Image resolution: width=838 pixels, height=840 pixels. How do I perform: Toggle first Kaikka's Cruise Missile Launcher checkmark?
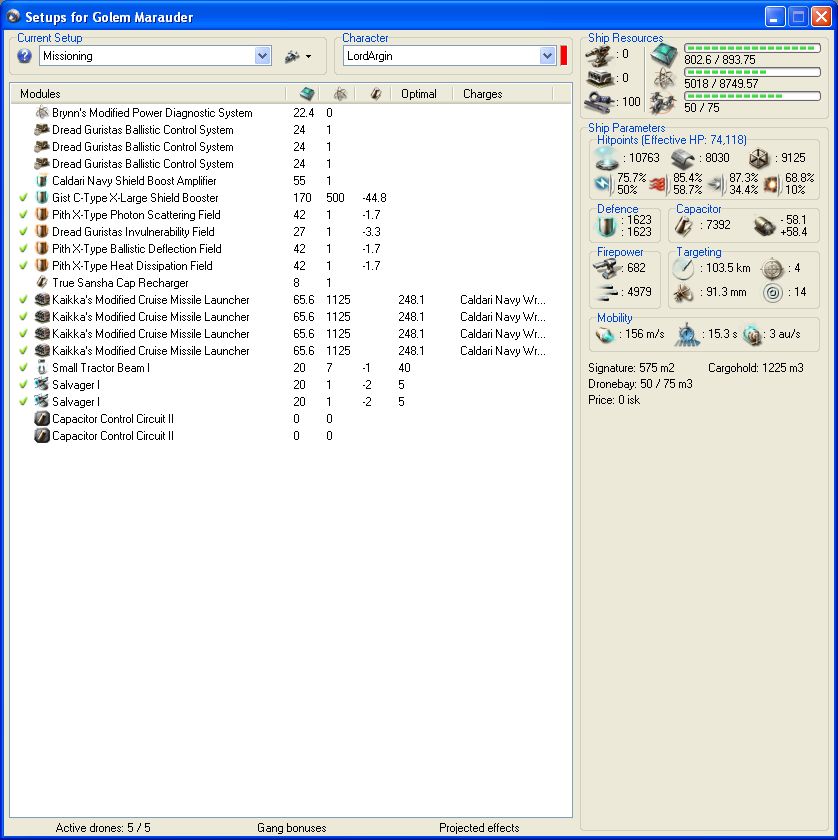[x=23, y=300]
